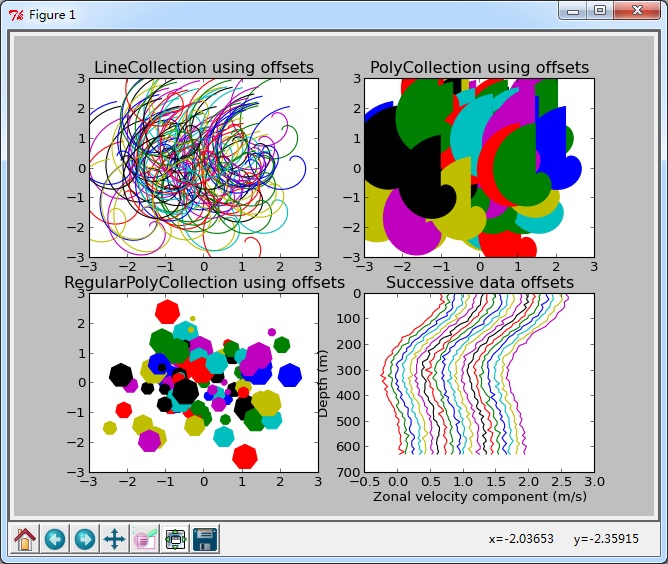Click the 'Successive data offsets' title
The width and height of the screenshot is (668, 564).
click(480, 282)
